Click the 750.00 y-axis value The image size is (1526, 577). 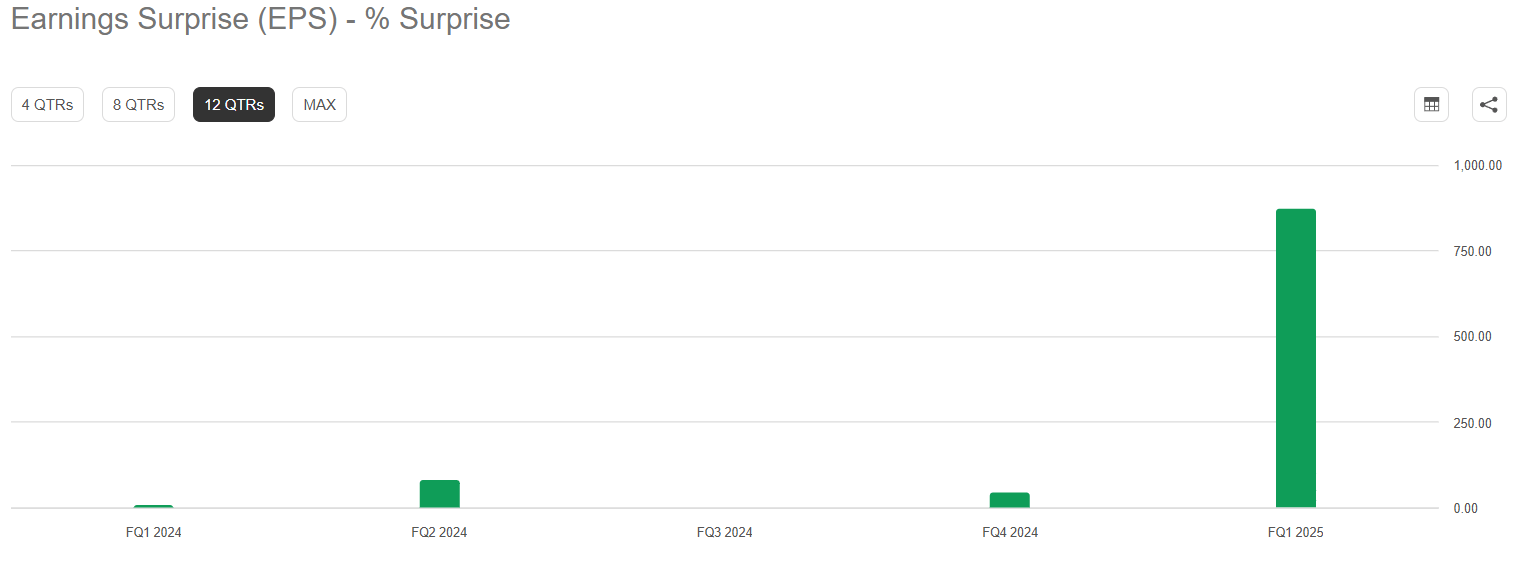(x=1472, y=251)
